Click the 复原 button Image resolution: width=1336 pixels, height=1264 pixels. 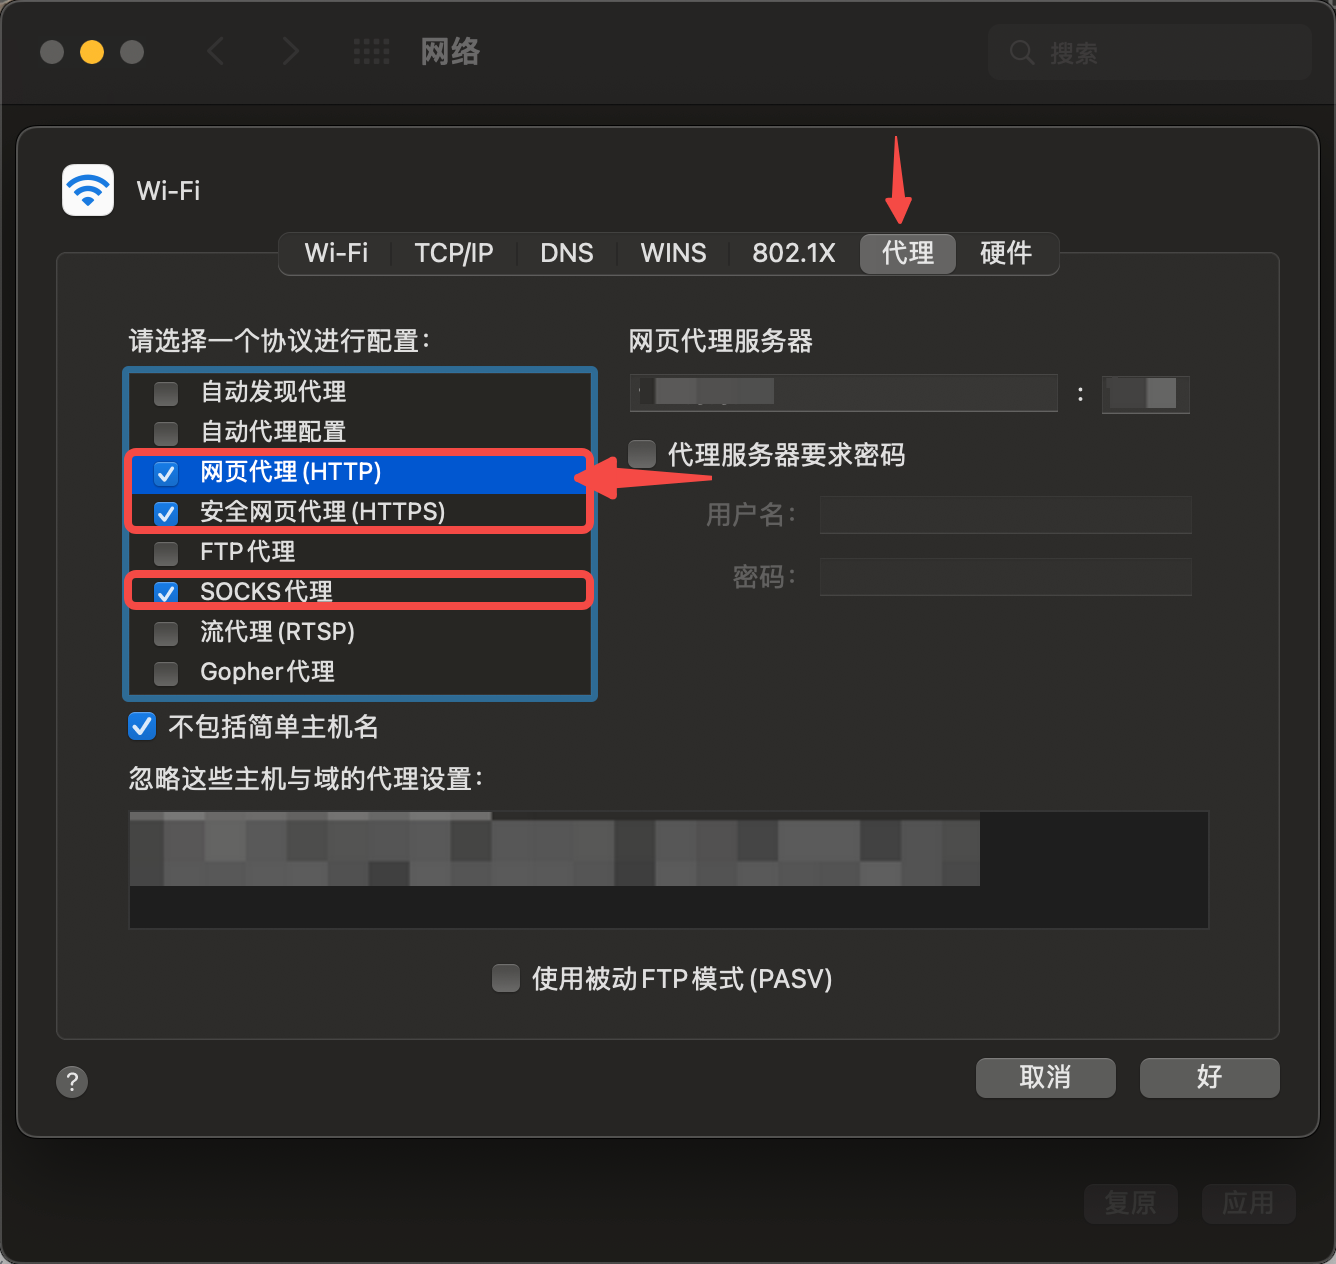pos(1131,1203)
